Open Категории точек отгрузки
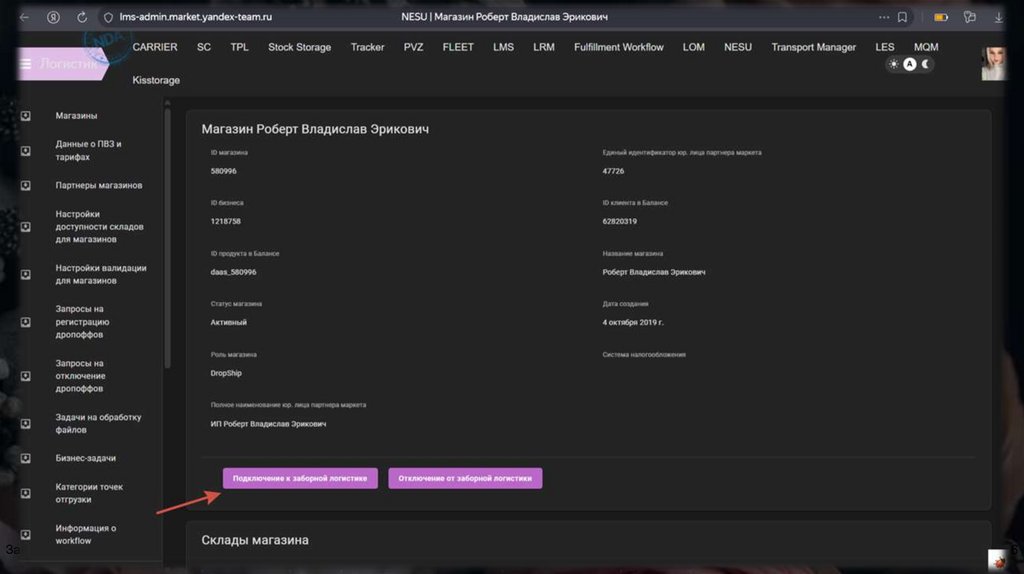The height and width of the screenshot is (574, 1024). 89,493
